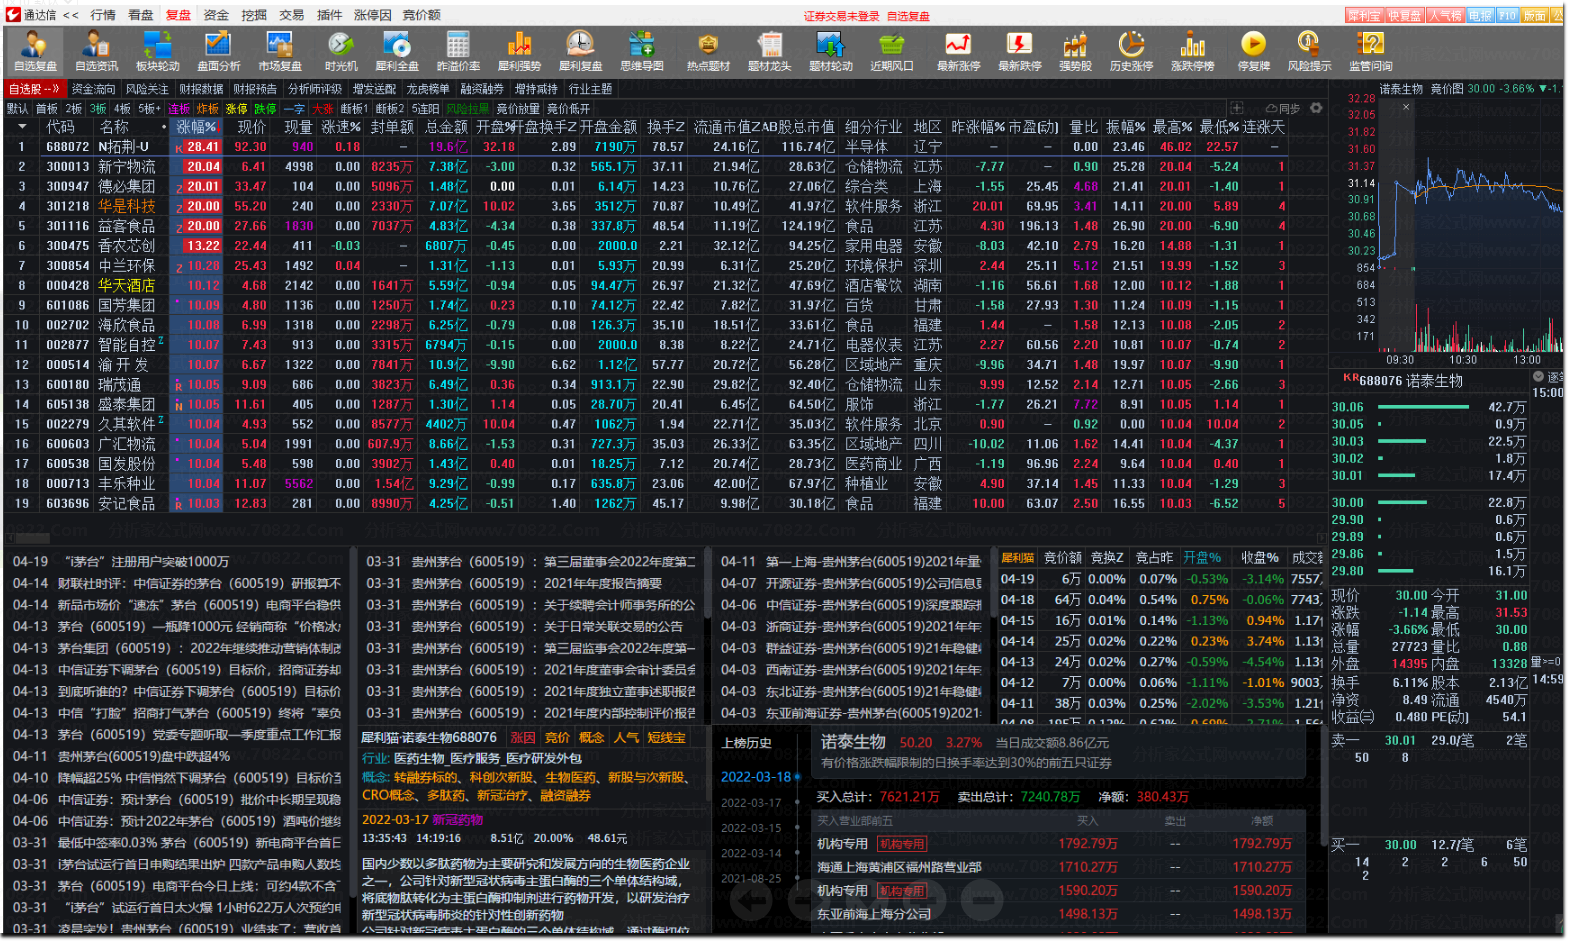Toggle the 一字 filter
The width and height of the screenshot is (1569, 941).
point(294,108)
